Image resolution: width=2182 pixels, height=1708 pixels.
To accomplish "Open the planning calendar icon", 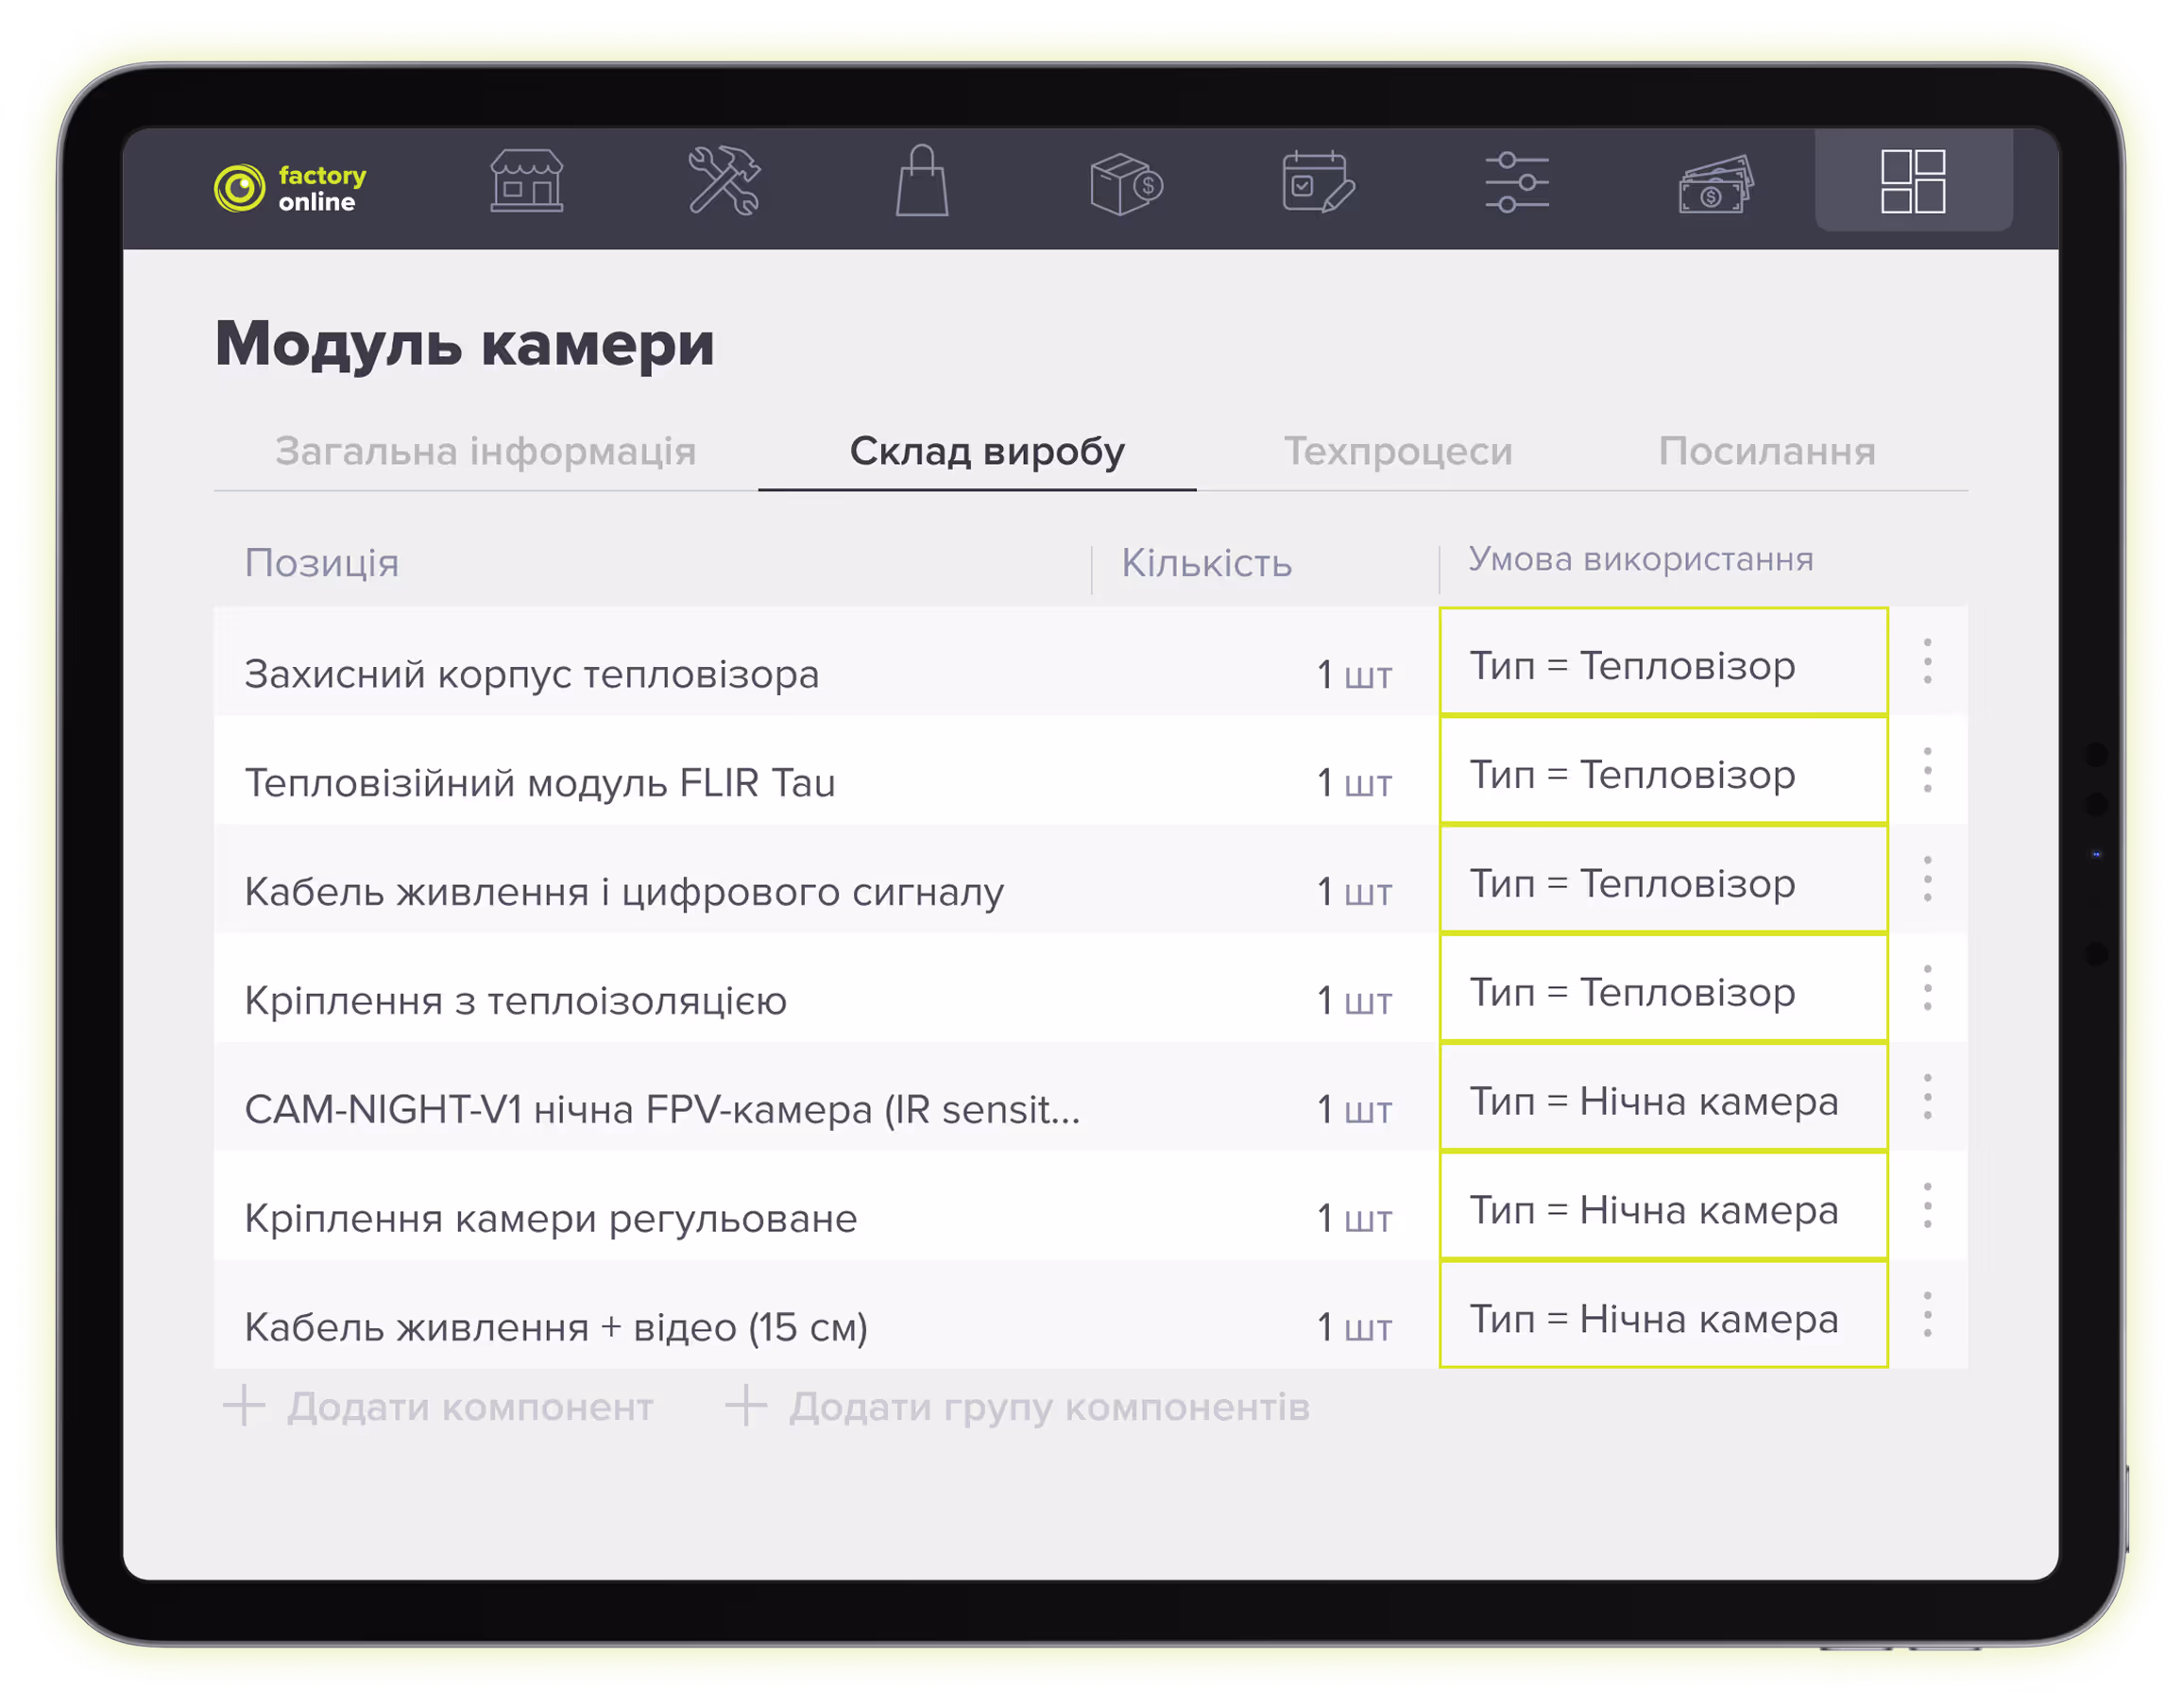I will (1318, 183).
